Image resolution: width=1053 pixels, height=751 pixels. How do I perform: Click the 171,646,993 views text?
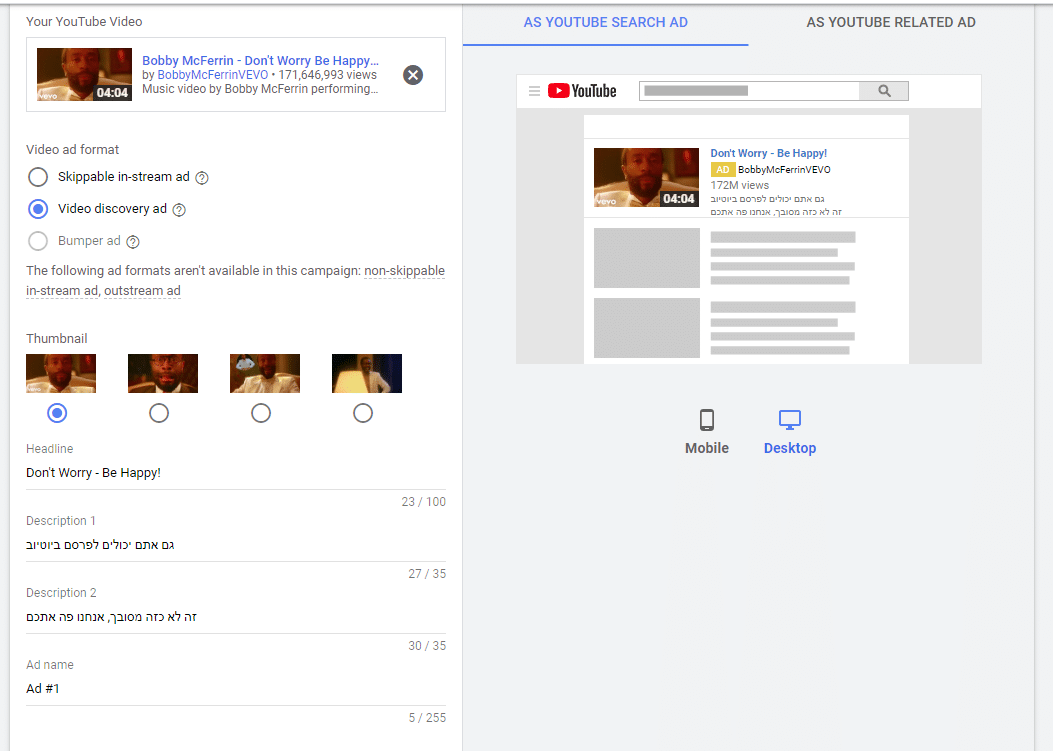coord(328,75)
